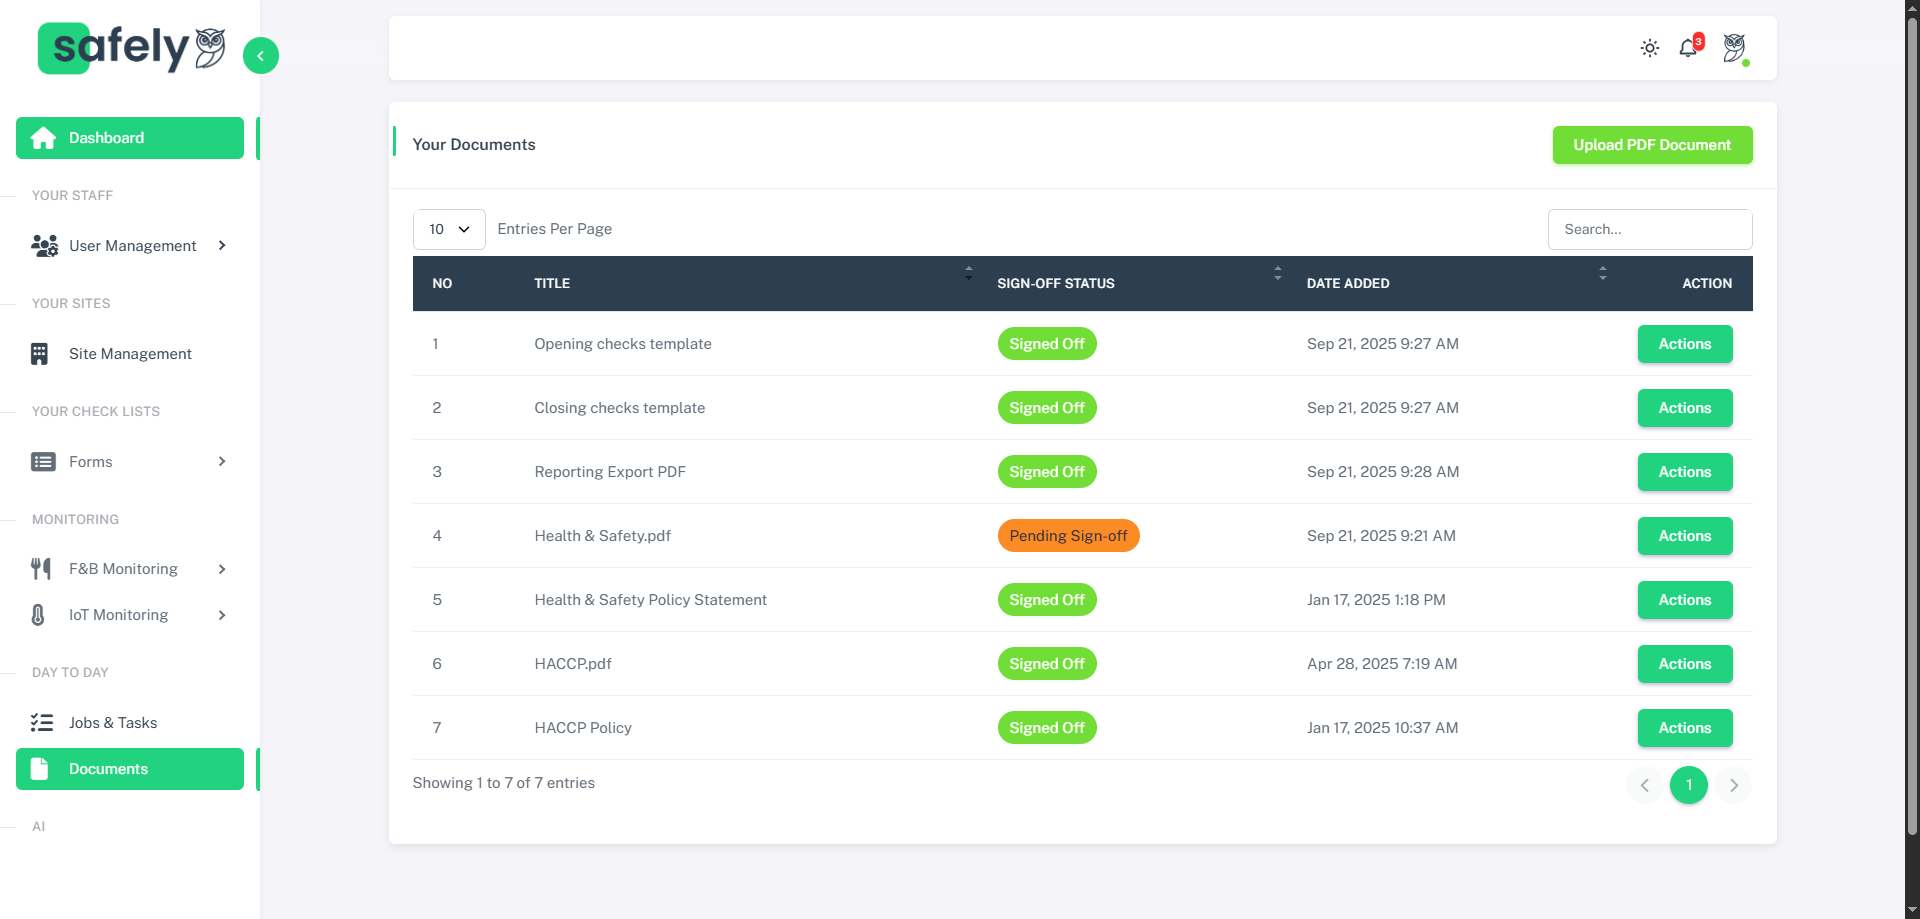Click the Site Management building icon
This screenshot has width=1920, height=919.
coord(39,354)
